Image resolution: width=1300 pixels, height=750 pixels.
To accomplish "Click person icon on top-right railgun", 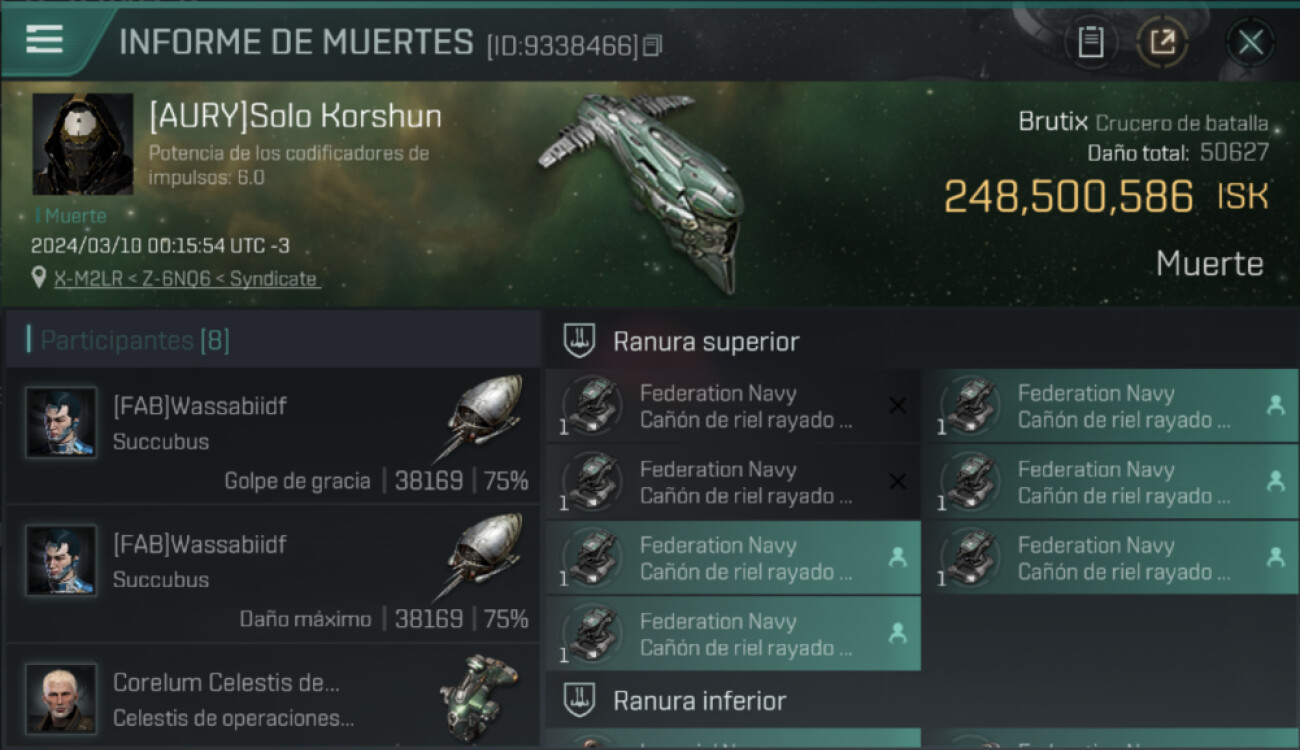I will (x=1275, y=405).
